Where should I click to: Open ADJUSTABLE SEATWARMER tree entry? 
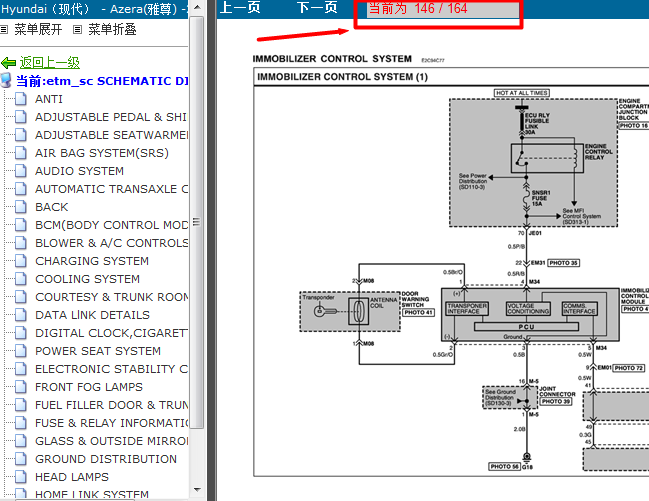(111, 135)
